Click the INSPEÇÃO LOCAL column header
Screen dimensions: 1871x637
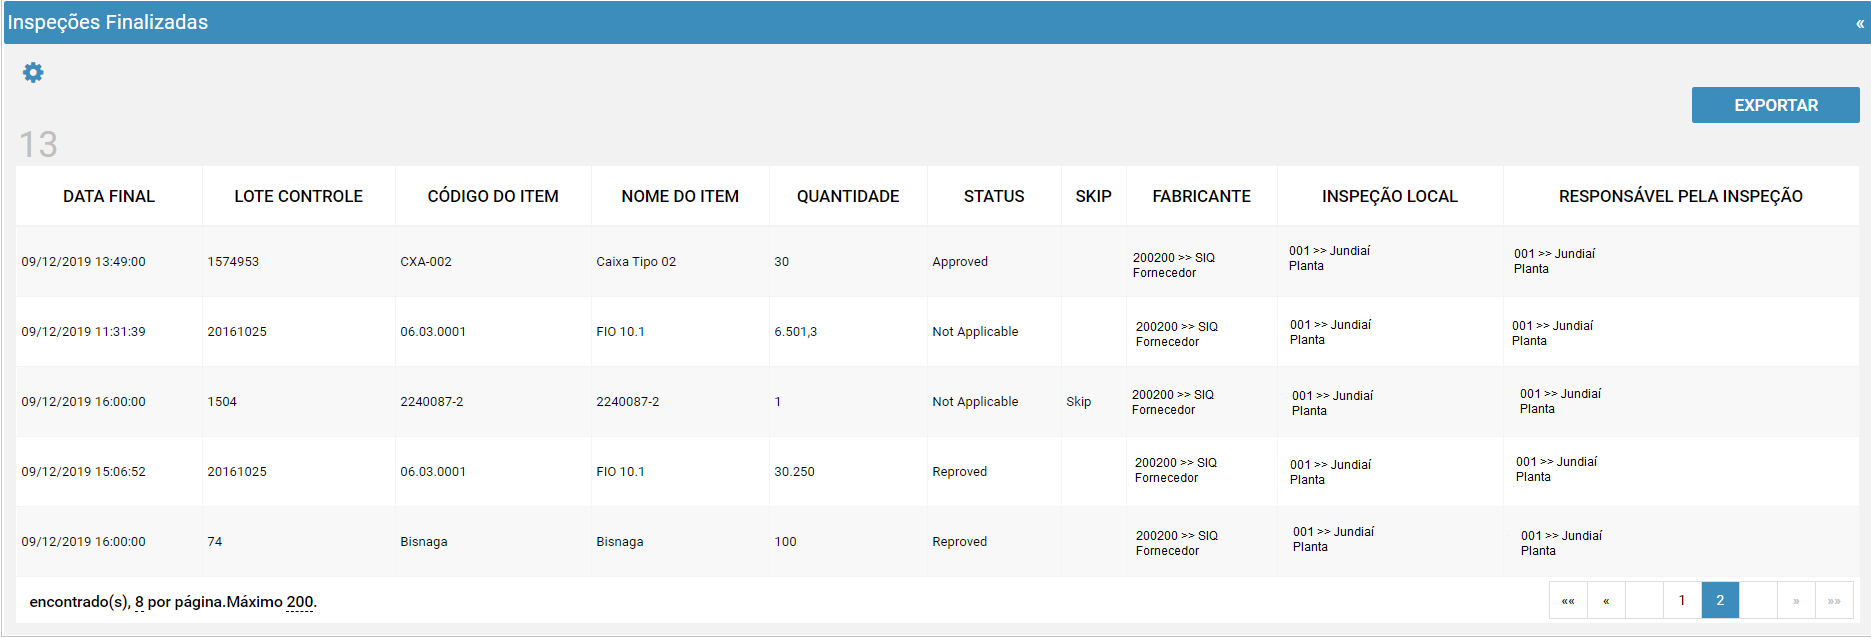click(1389, 196)
